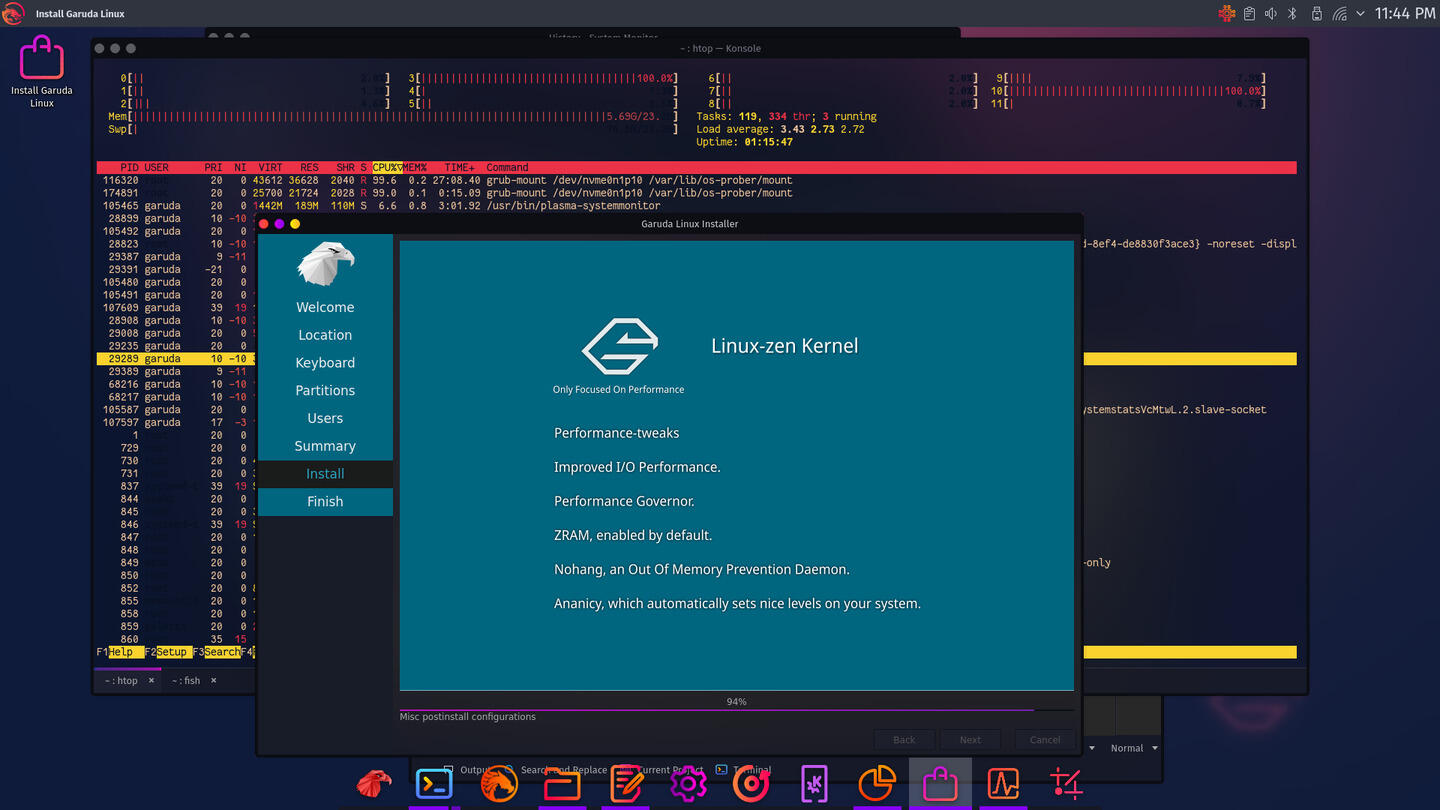The image size is (1440, 810).
Task: Open the pie chart dock icon
Action: (877, 784)
